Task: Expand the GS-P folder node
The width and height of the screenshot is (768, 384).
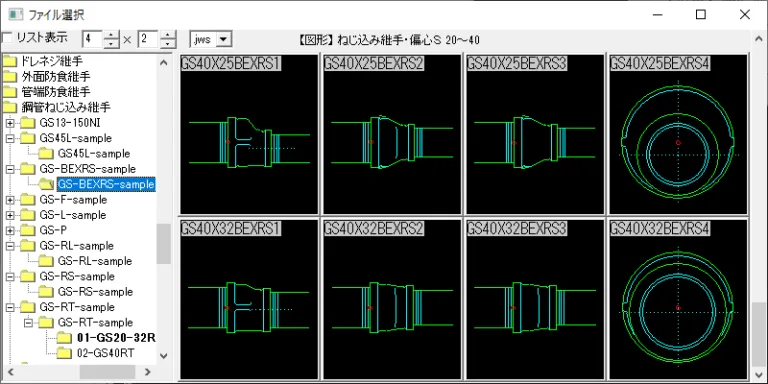Action: click(10, 230)
